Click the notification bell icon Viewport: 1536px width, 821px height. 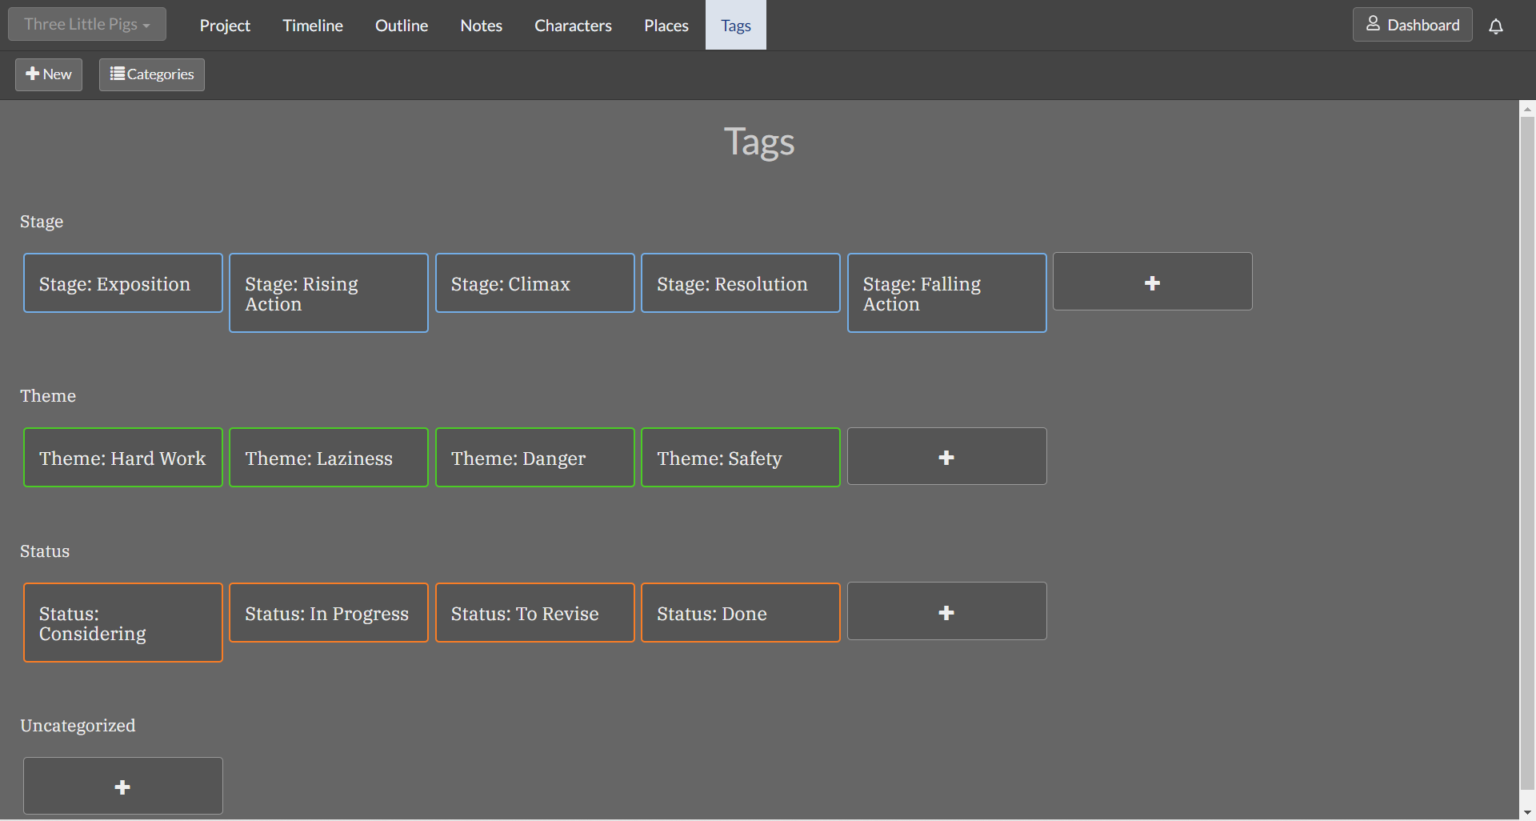pyautogui.click(x=1495, y=26)
